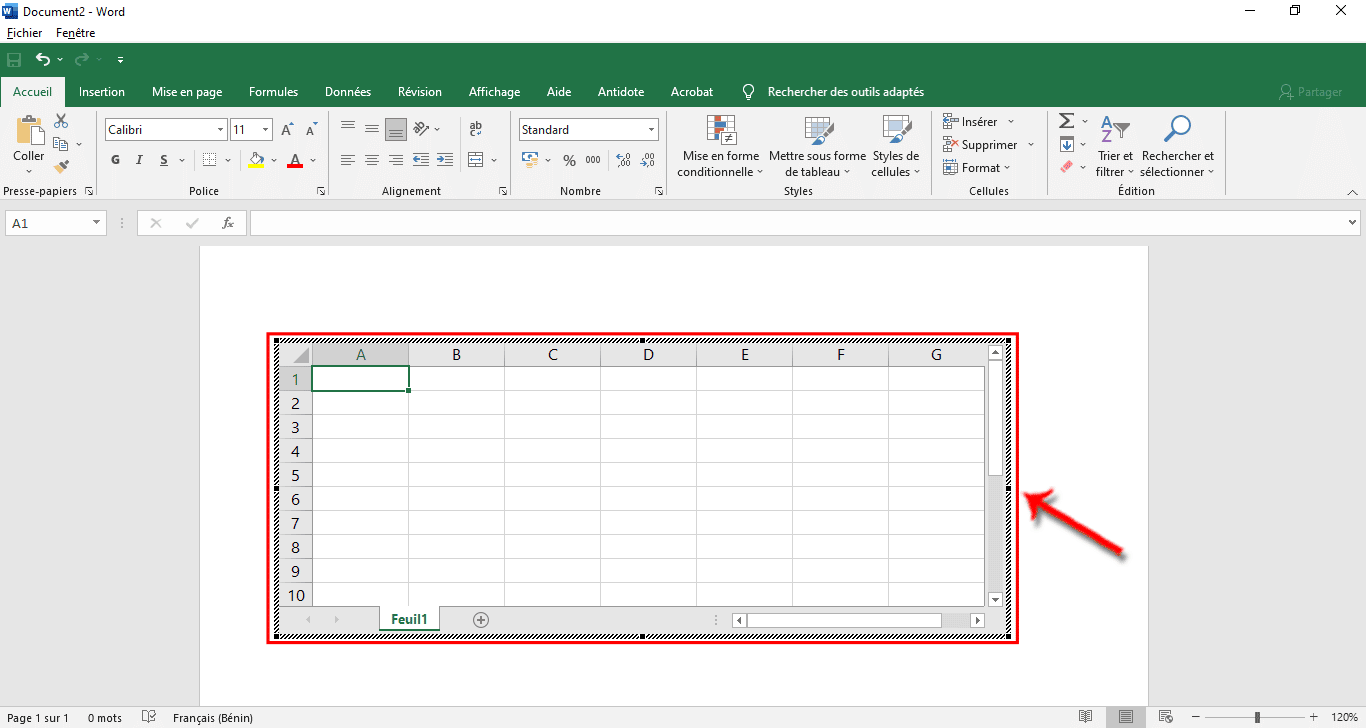Click Rechercher et sélectionner button
The width and height of the screenshot is (1366, 728).
click(1177, 146)
